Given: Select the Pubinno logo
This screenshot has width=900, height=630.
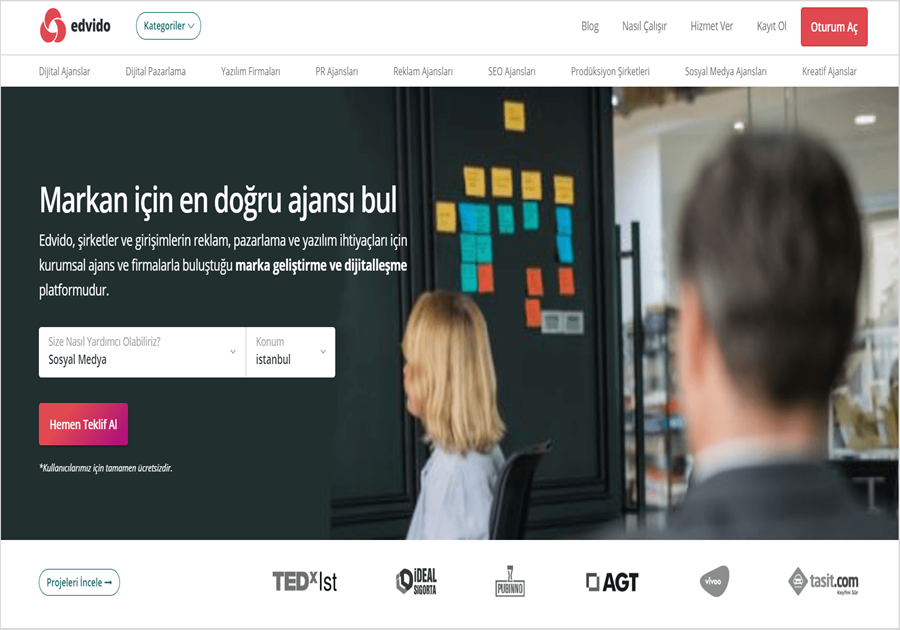Looking at the screenshot, I should (x=510, y=581).
